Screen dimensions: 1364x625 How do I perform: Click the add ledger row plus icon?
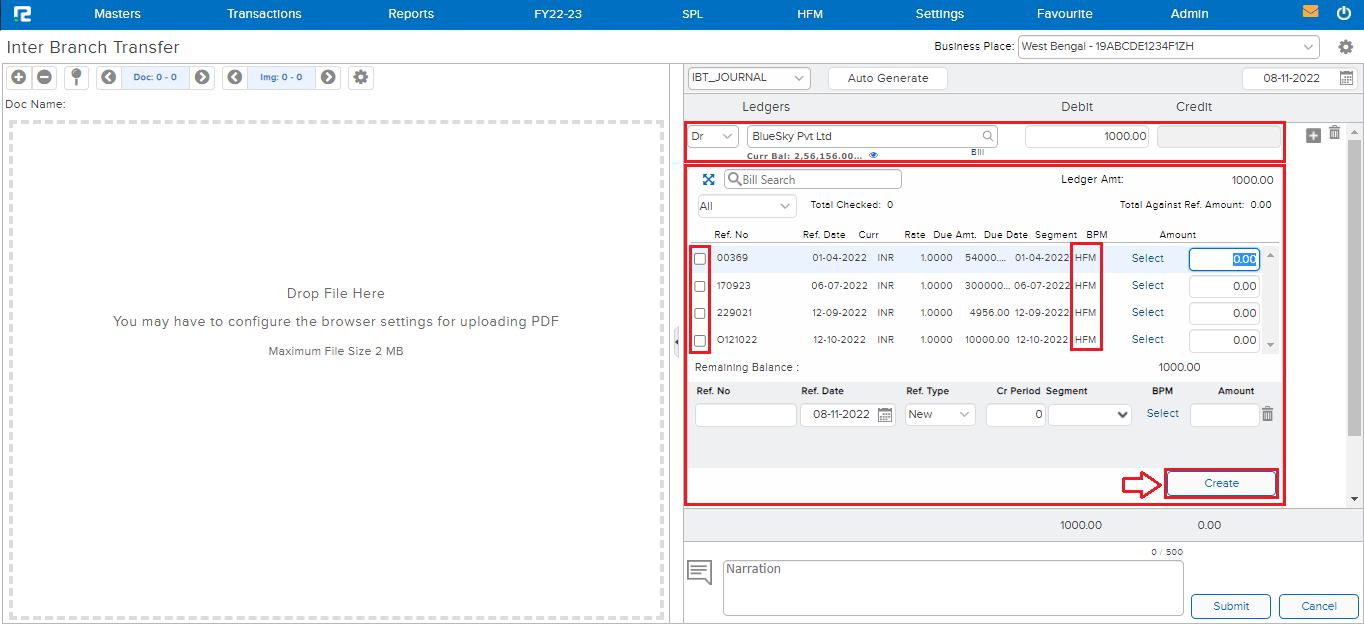(x=1313, y=135)
